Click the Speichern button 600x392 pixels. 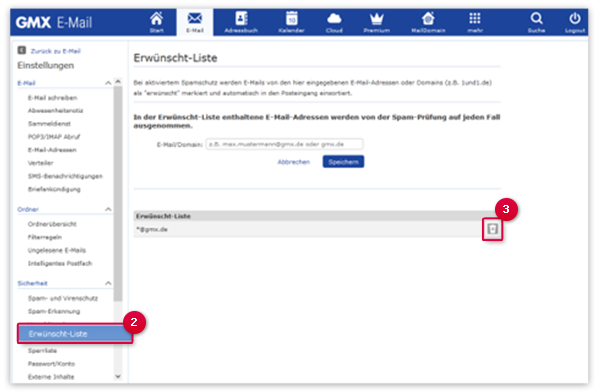pyautogui.click(x=343, y=162)
